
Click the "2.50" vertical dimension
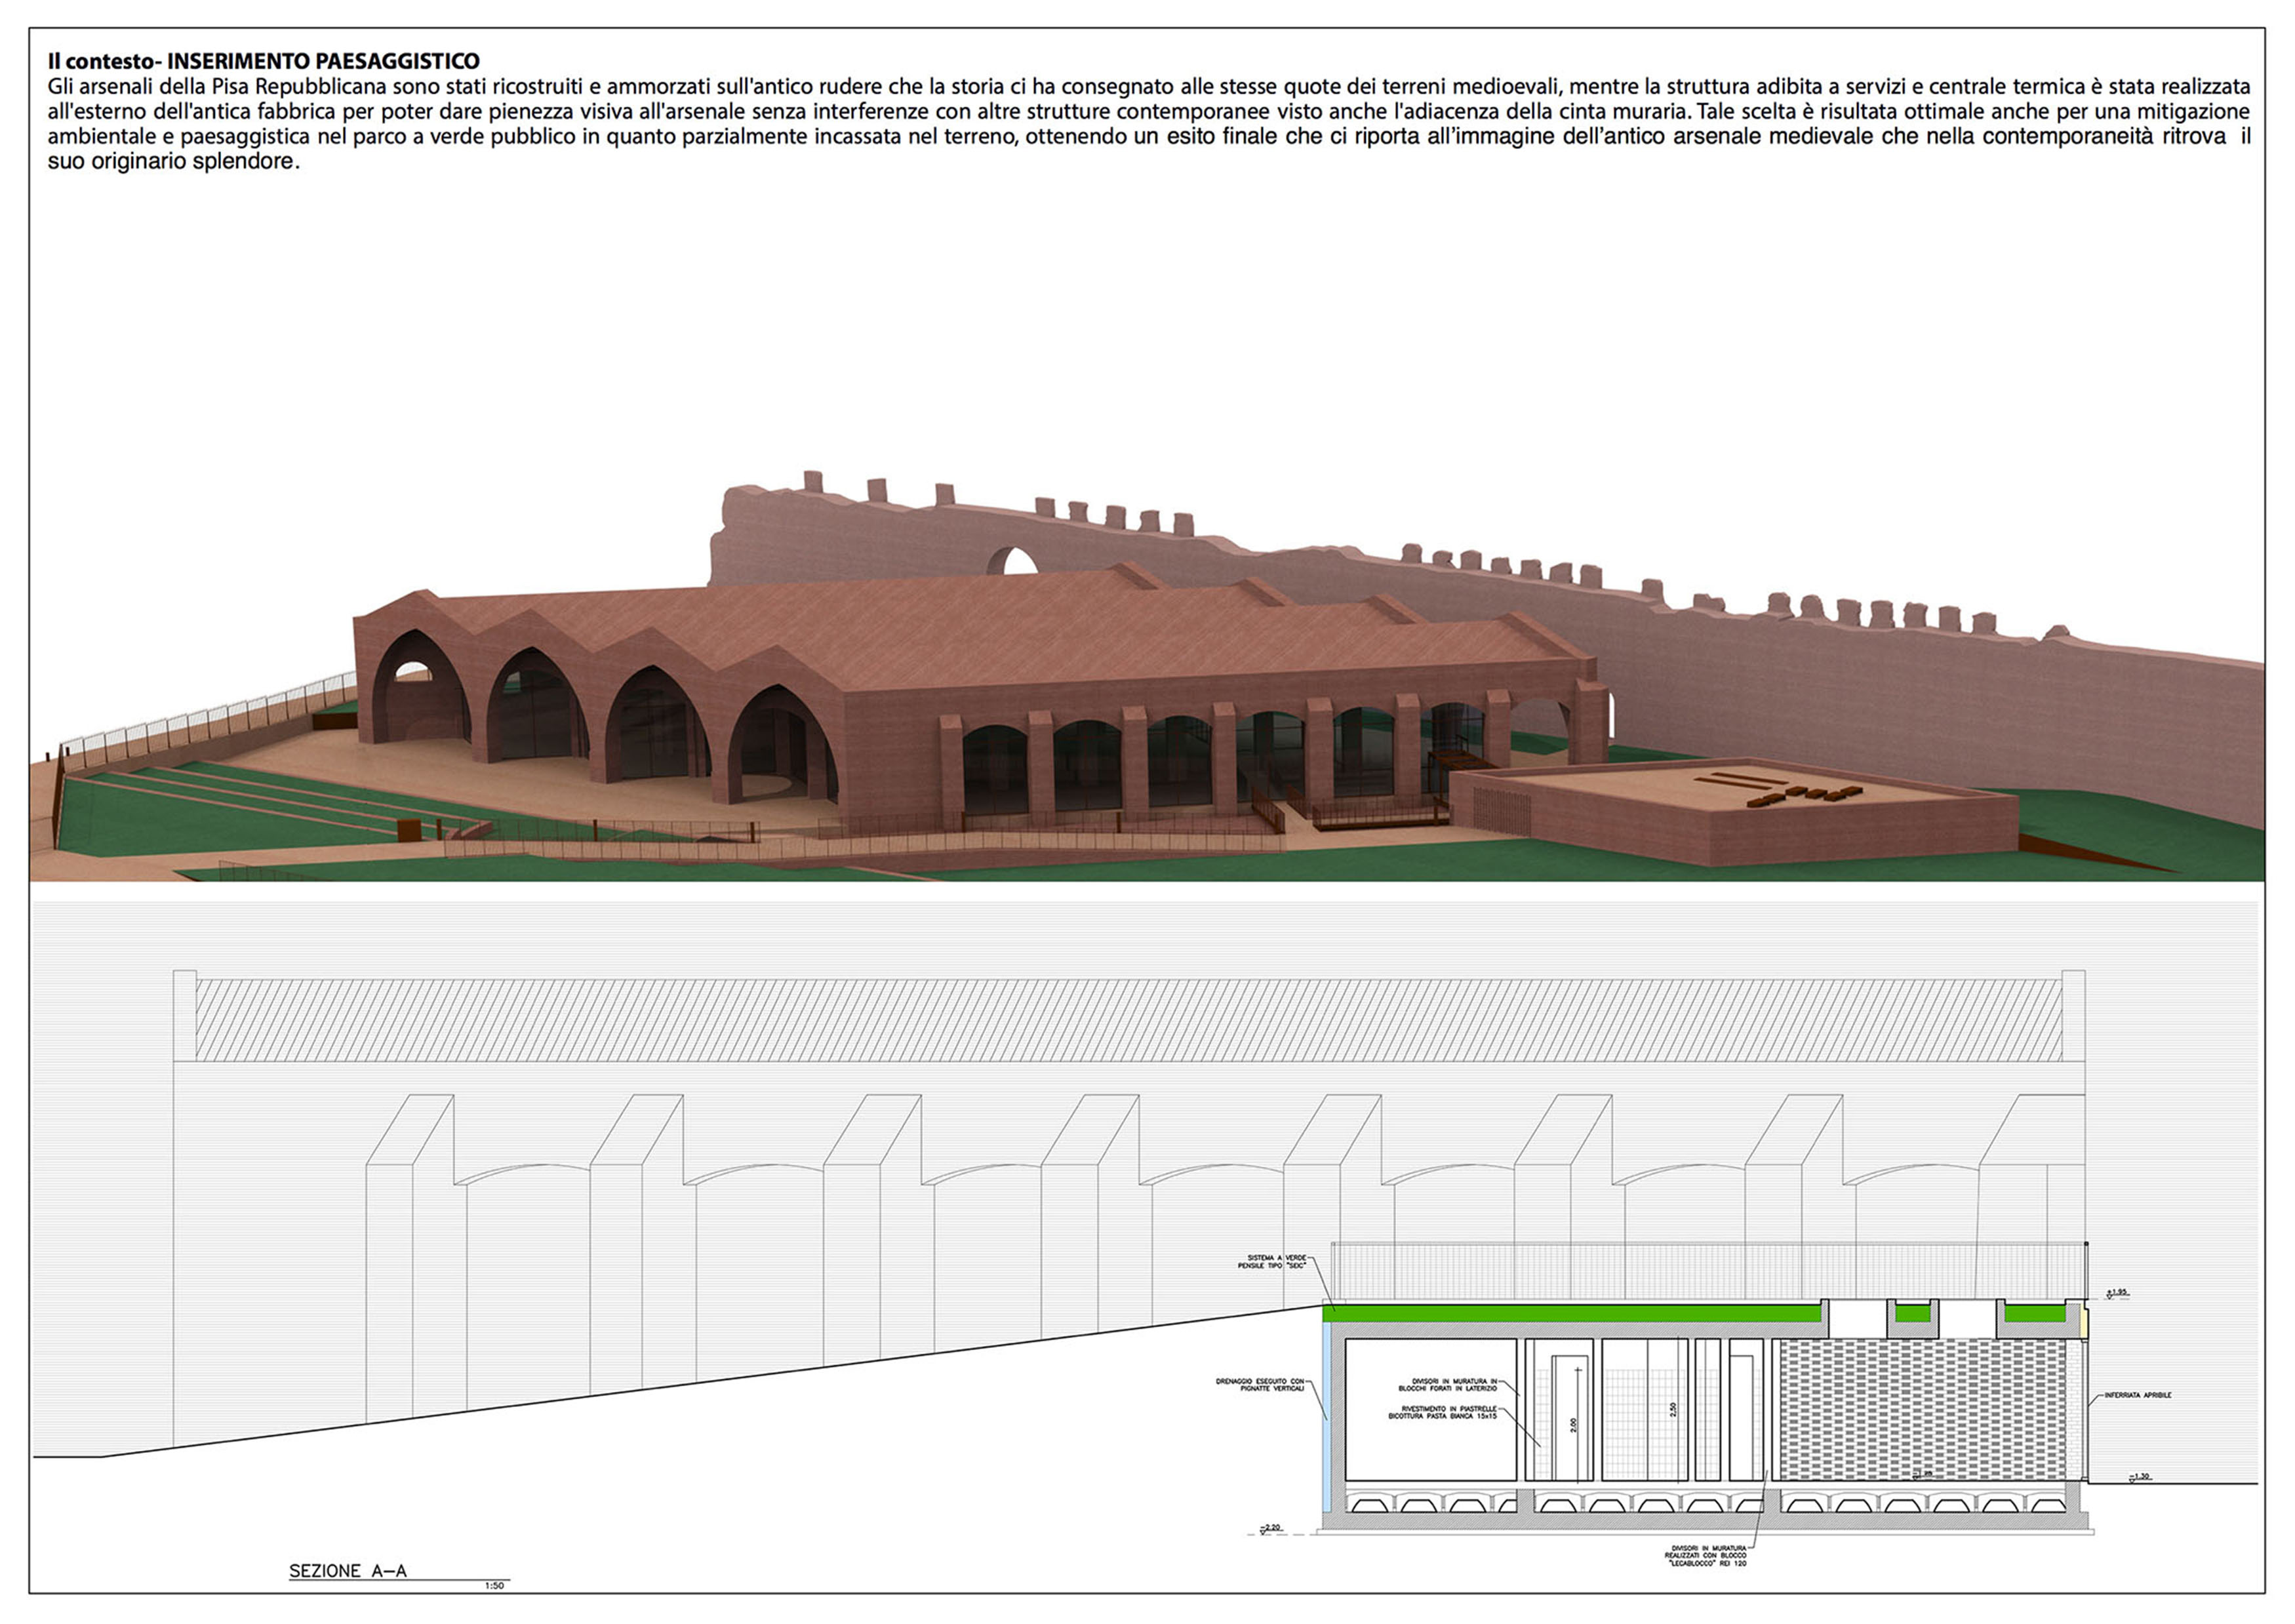pos(1673,1409)
